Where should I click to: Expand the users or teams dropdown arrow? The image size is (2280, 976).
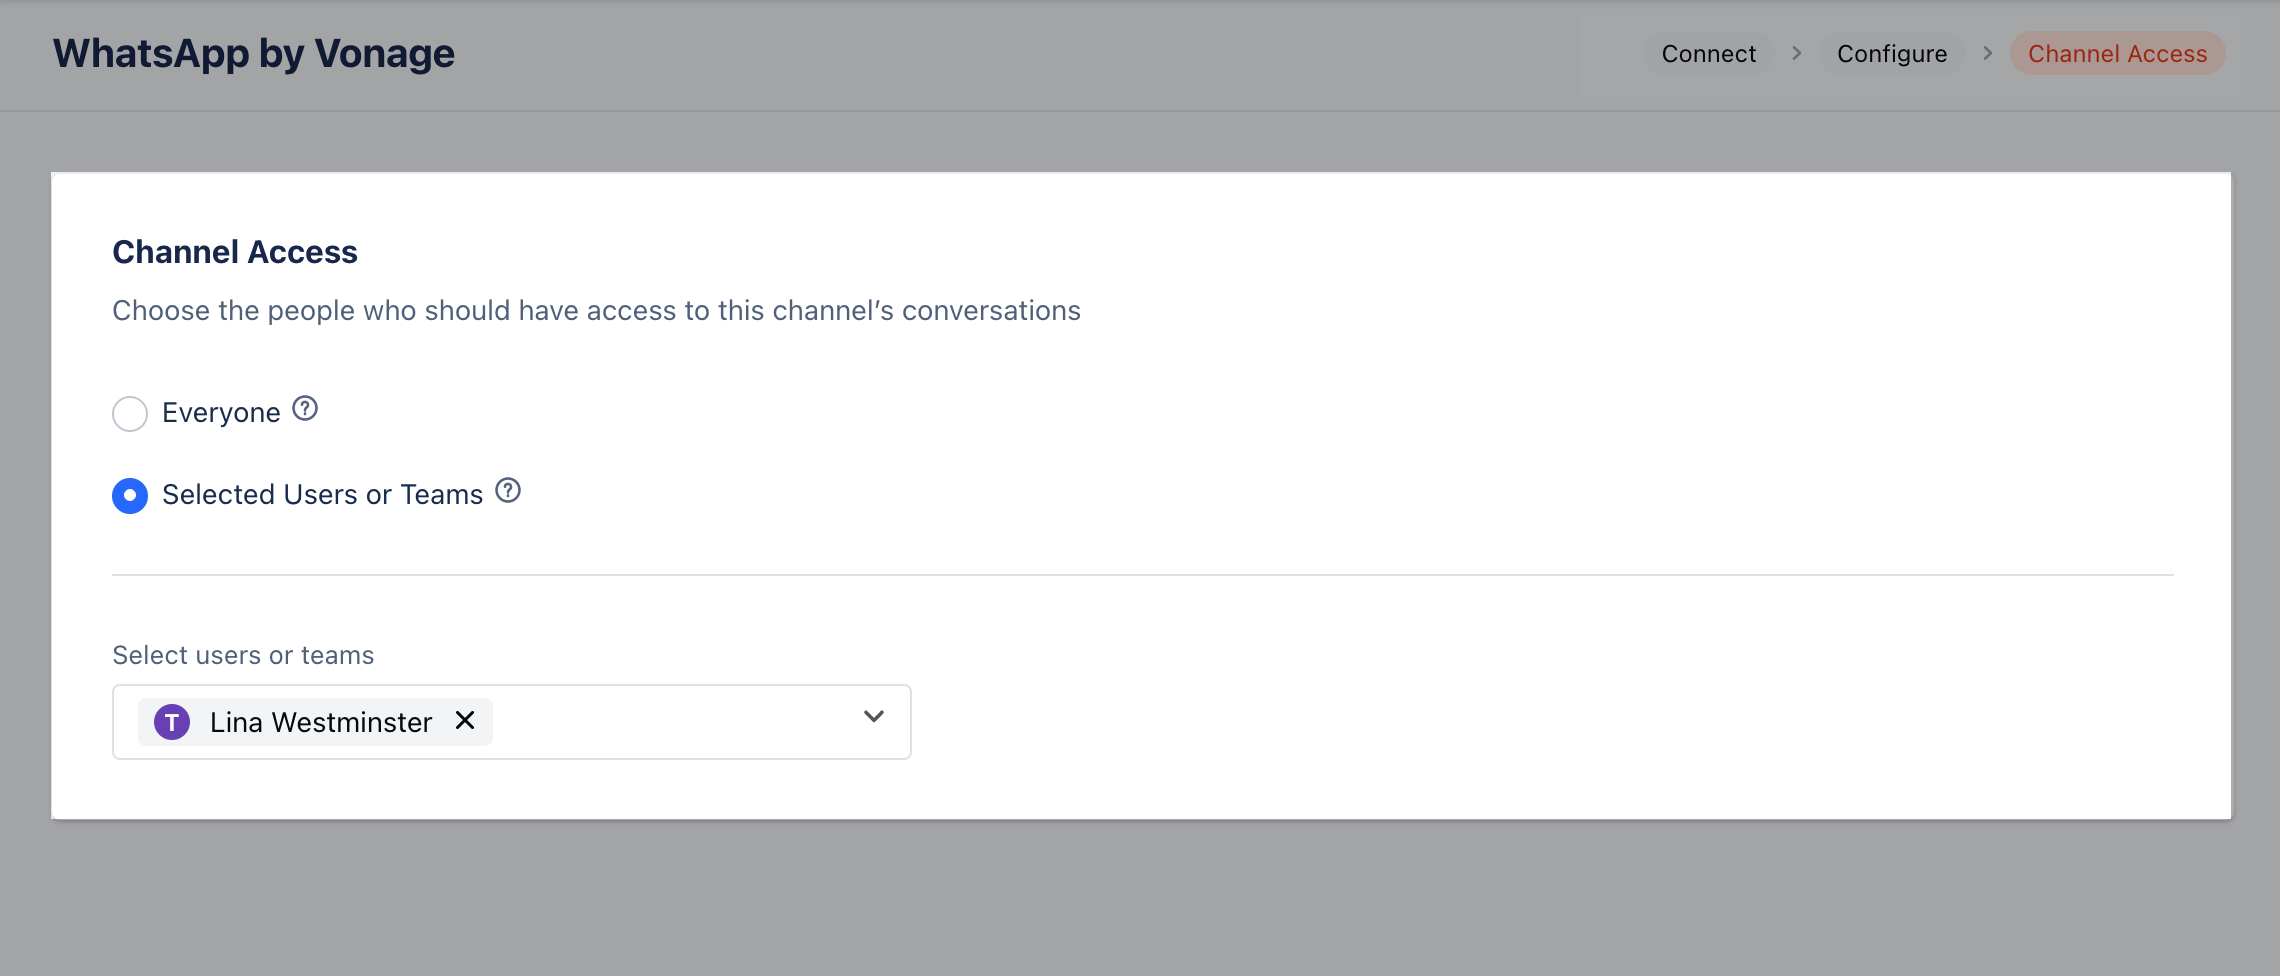(873, 717)
